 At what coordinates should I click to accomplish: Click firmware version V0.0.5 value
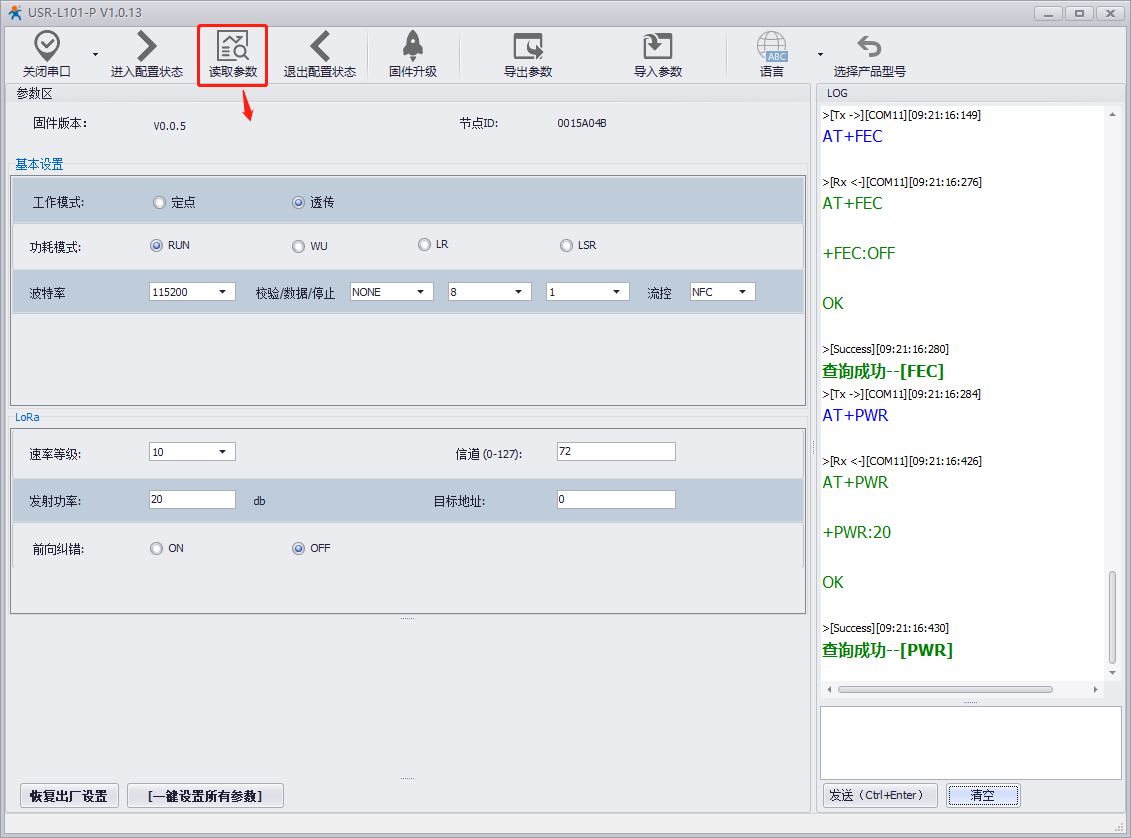click(170, 125)
